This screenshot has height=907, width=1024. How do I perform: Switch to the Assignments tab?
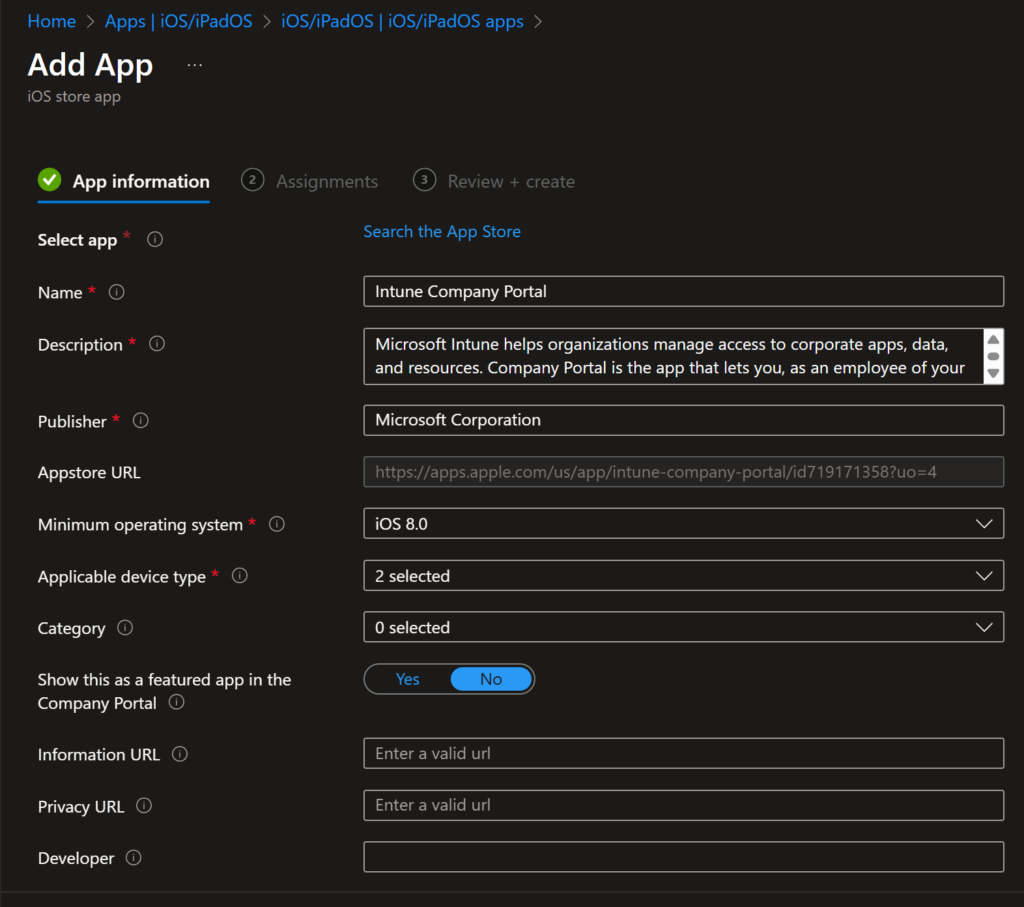pos(310,182)
